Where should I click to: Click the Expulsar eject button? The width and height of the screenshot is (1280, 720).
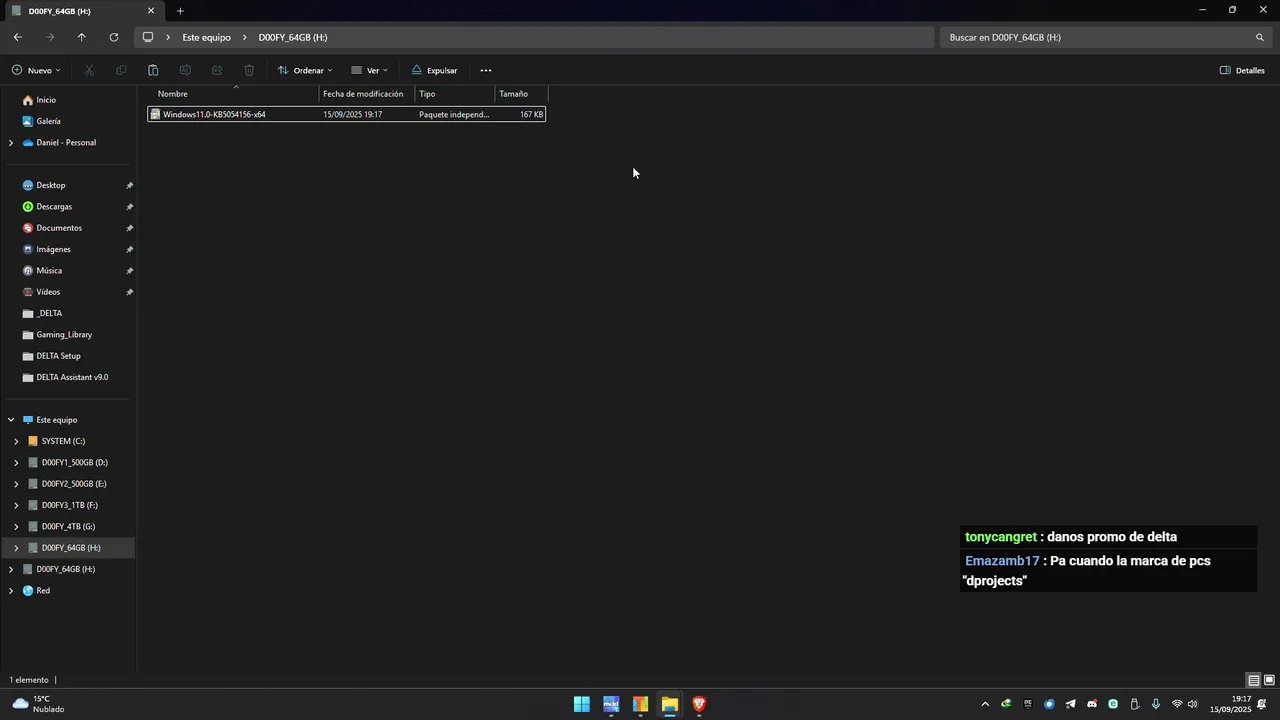pyautogui.click(x=434, y=70)
